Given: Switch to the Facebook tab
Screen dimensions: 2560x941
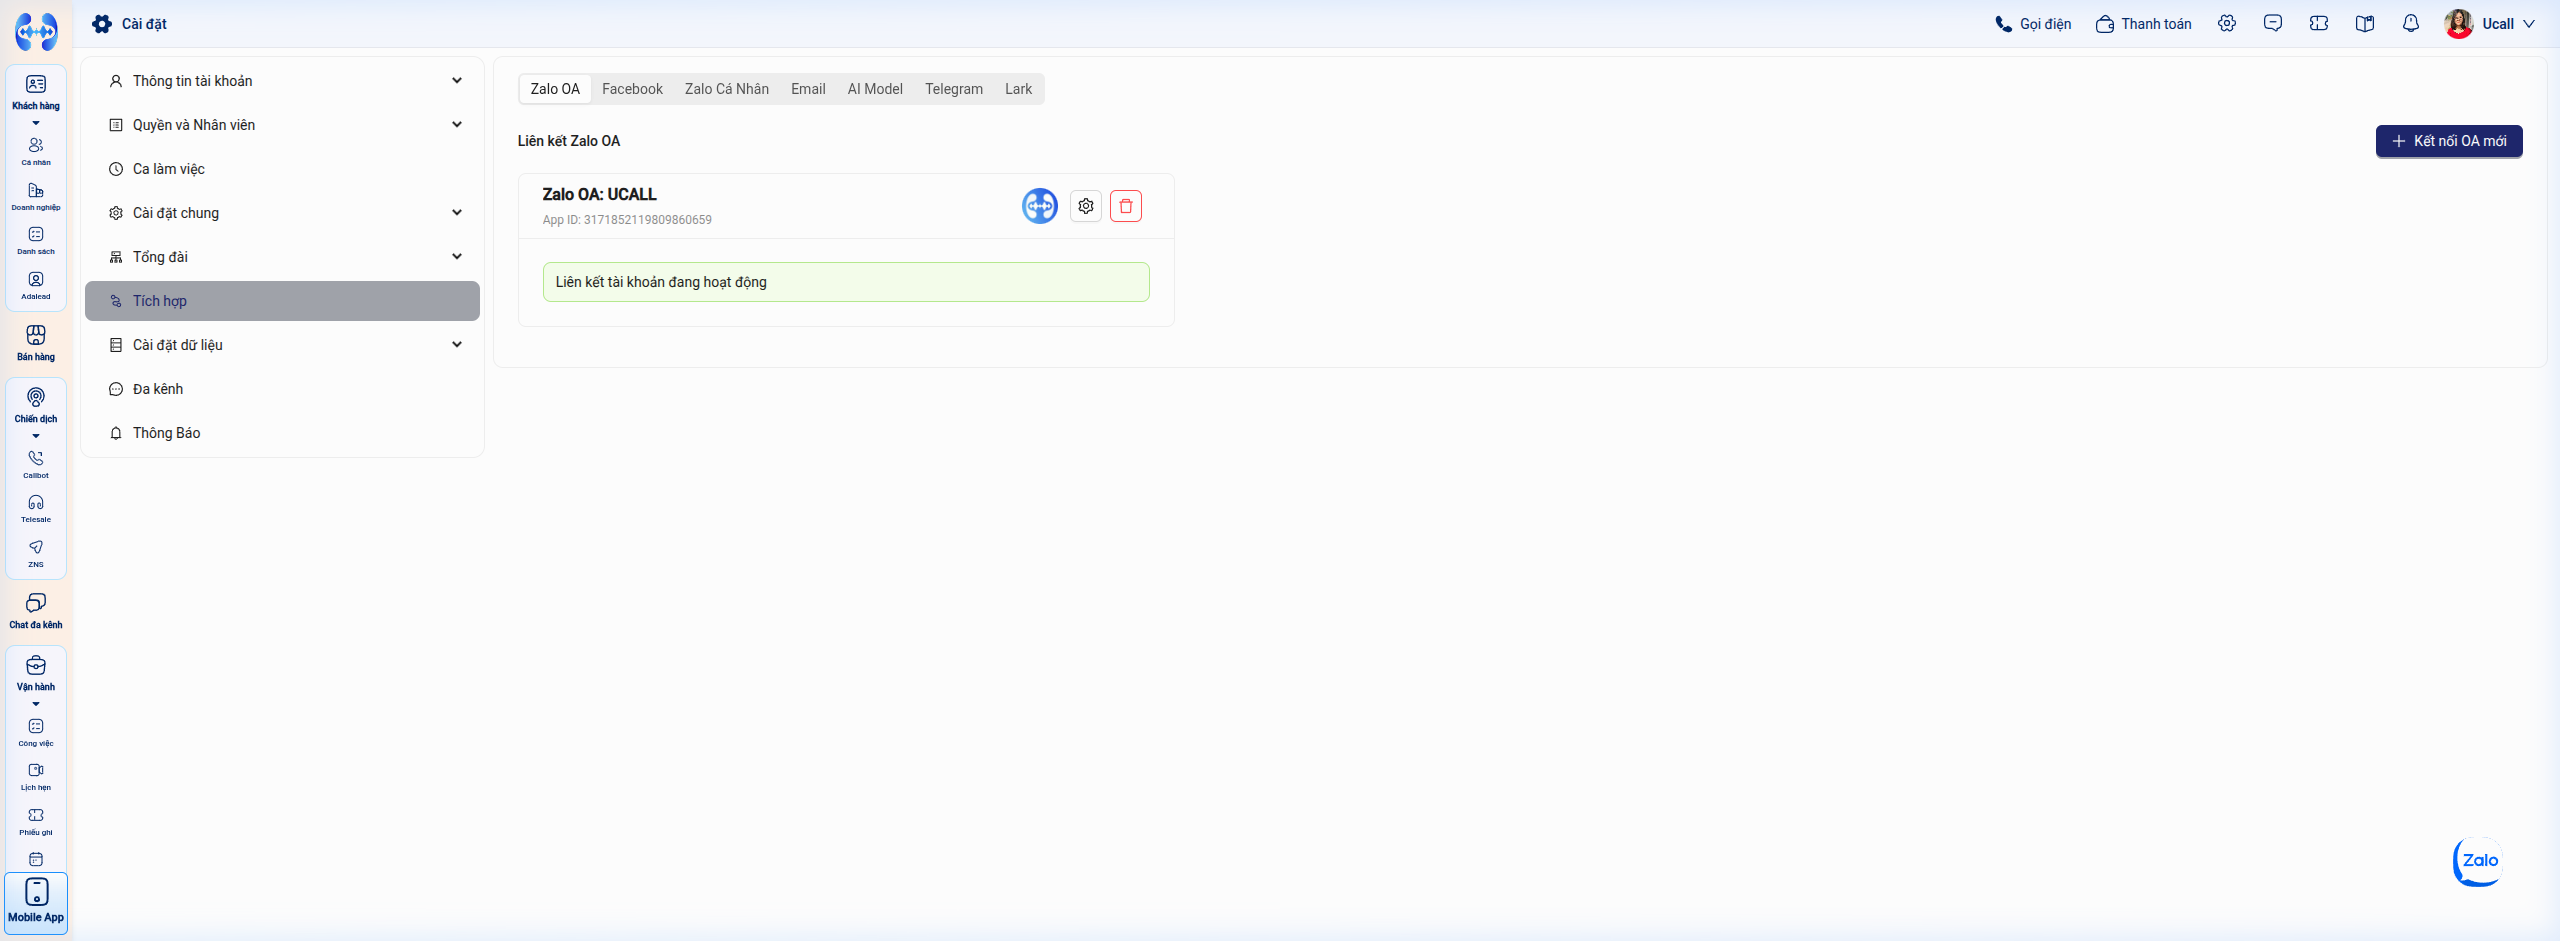Looking at the screenshot, I should pyautogui.click(x=632, y=89).
